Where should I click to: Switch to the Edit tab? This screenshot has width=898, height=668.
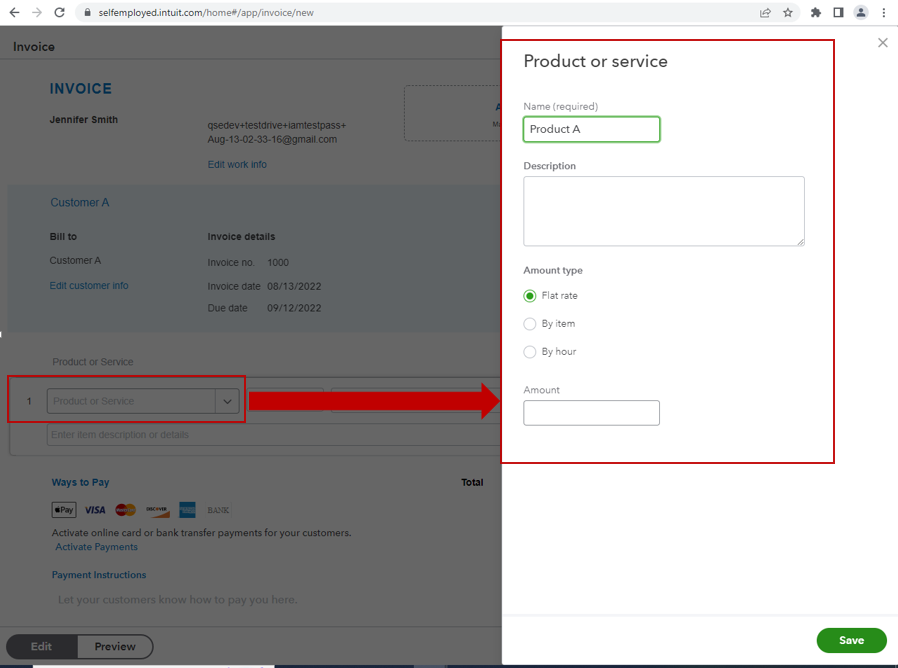pyautogui.click(x=41, y=647)
